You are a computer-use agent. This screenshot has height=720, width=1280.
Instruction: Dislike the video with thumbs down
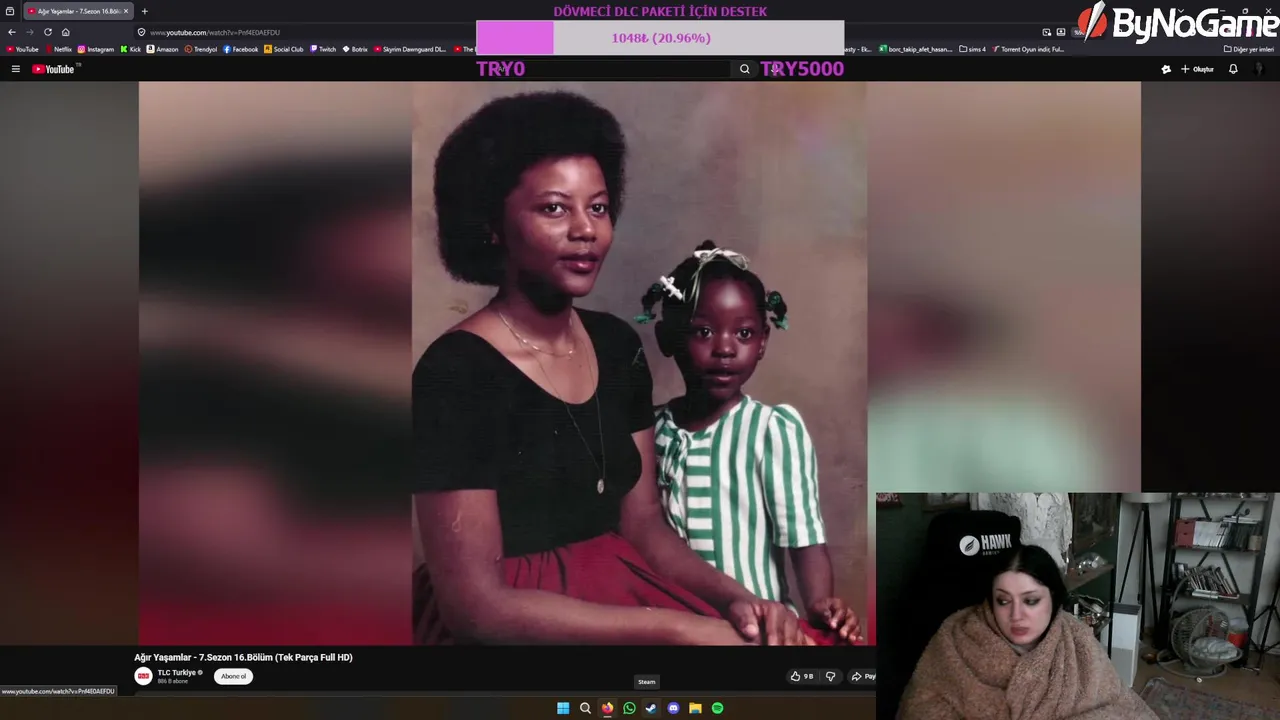click(830, 676)
